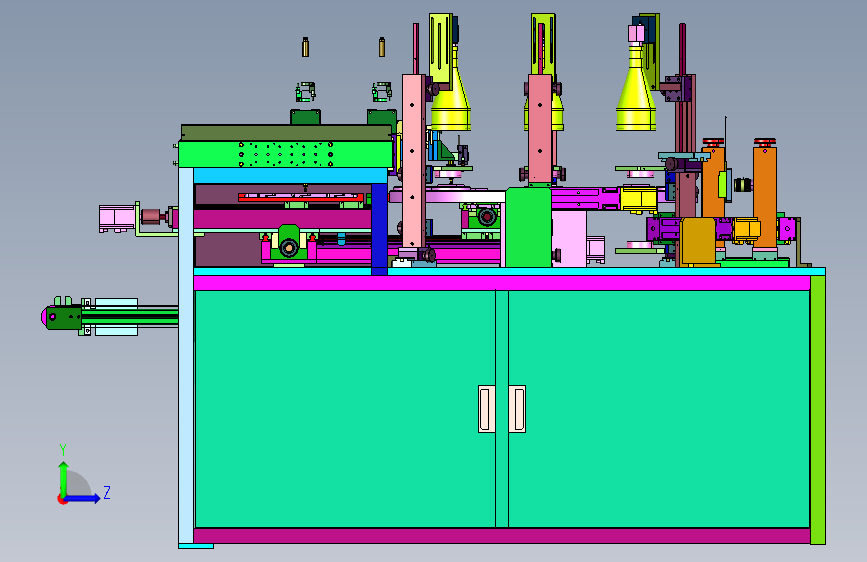The height and width of the screenshot is (562, 867).
Task: Select the olive cover plate above perforated plate
Action: 286,133
